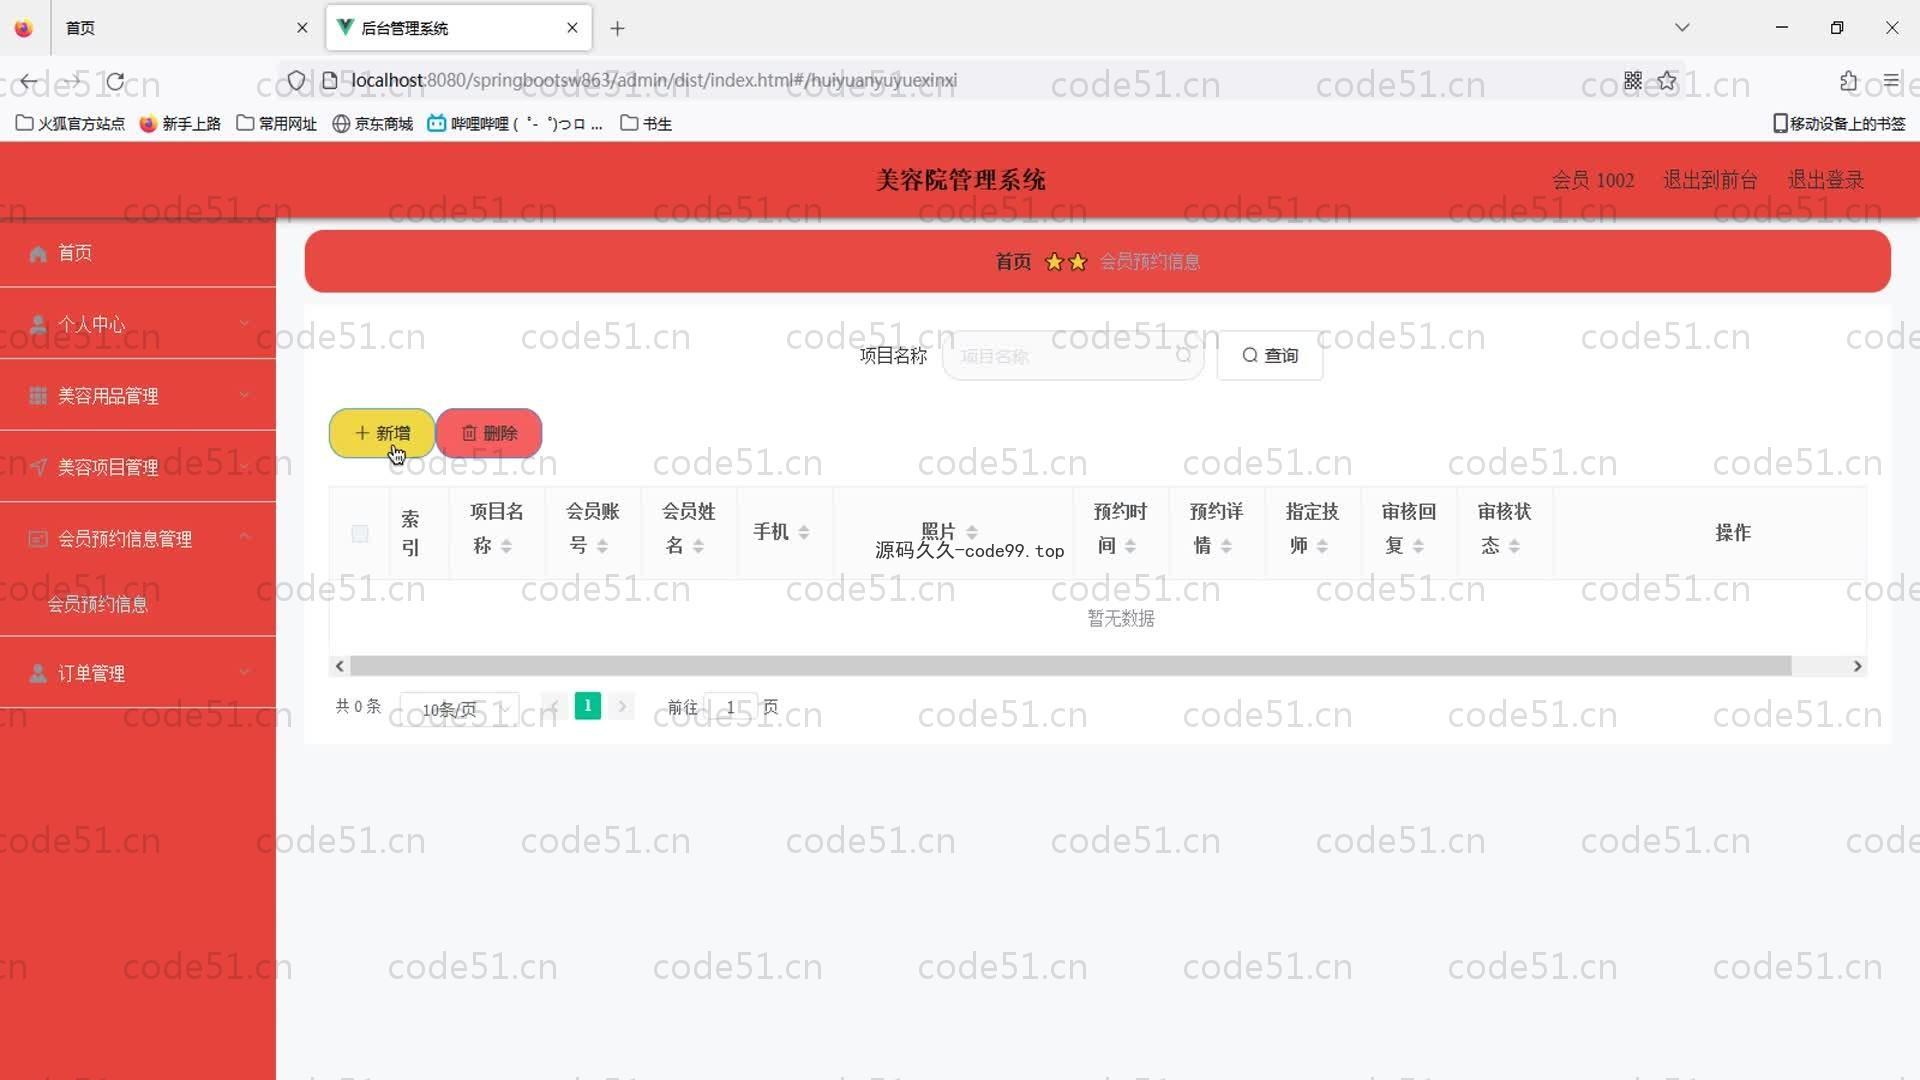Click the 查询 search button
The width and height of the screenshot is (1920, 1080).
point(1269,356)
